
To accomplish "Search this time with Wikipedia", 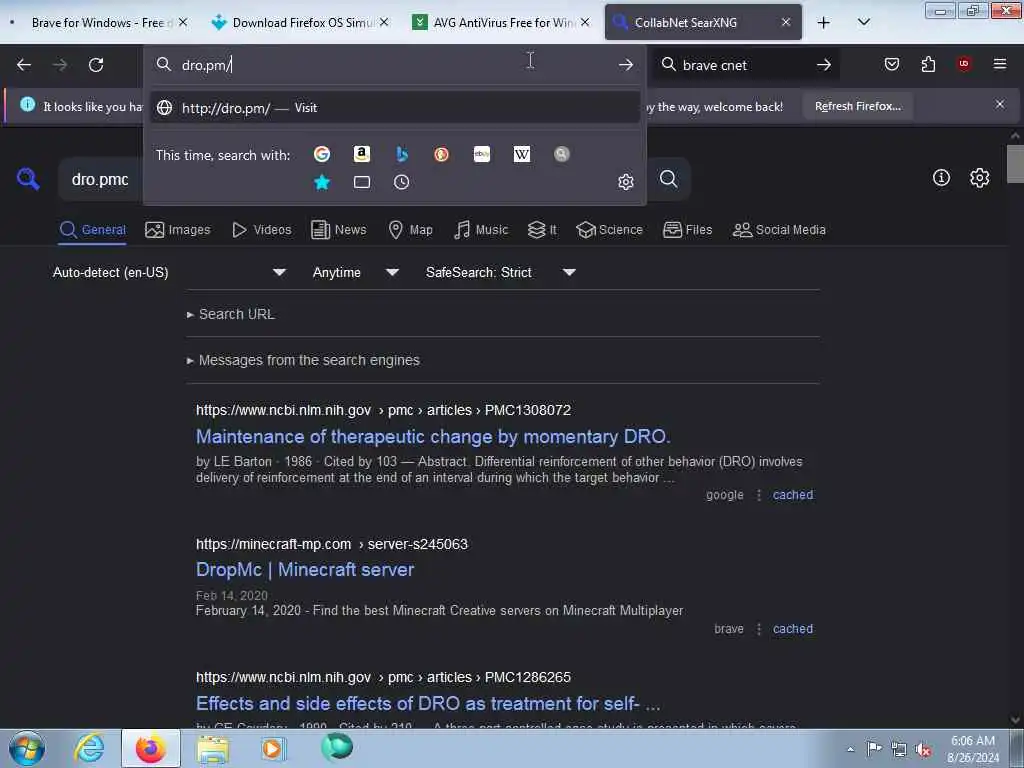I will [x=522, y=154].
